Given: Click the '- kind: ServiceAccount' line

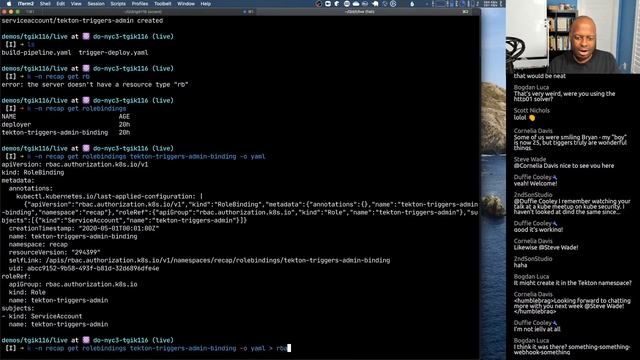Looking at the screenshot, I should [x=42, y=316].
